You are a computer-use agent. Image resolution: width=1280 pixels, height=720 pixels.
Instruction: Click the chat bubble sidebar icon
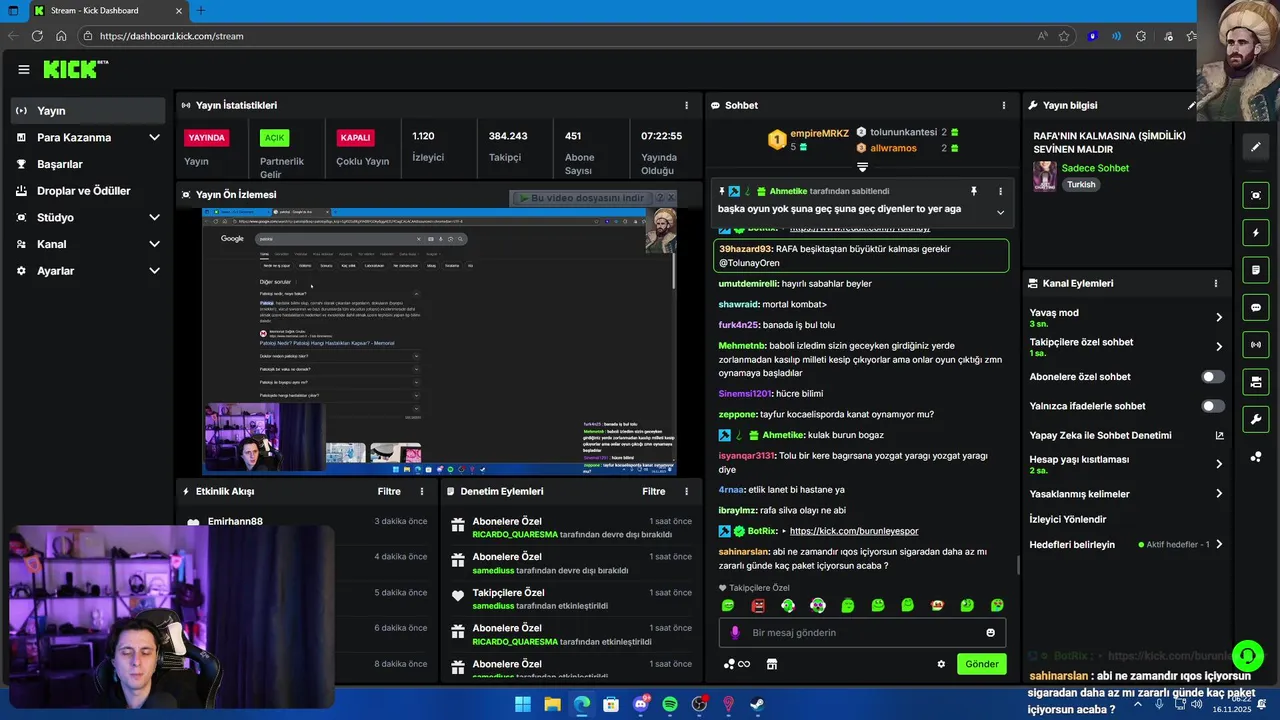tap(1256, 307)
